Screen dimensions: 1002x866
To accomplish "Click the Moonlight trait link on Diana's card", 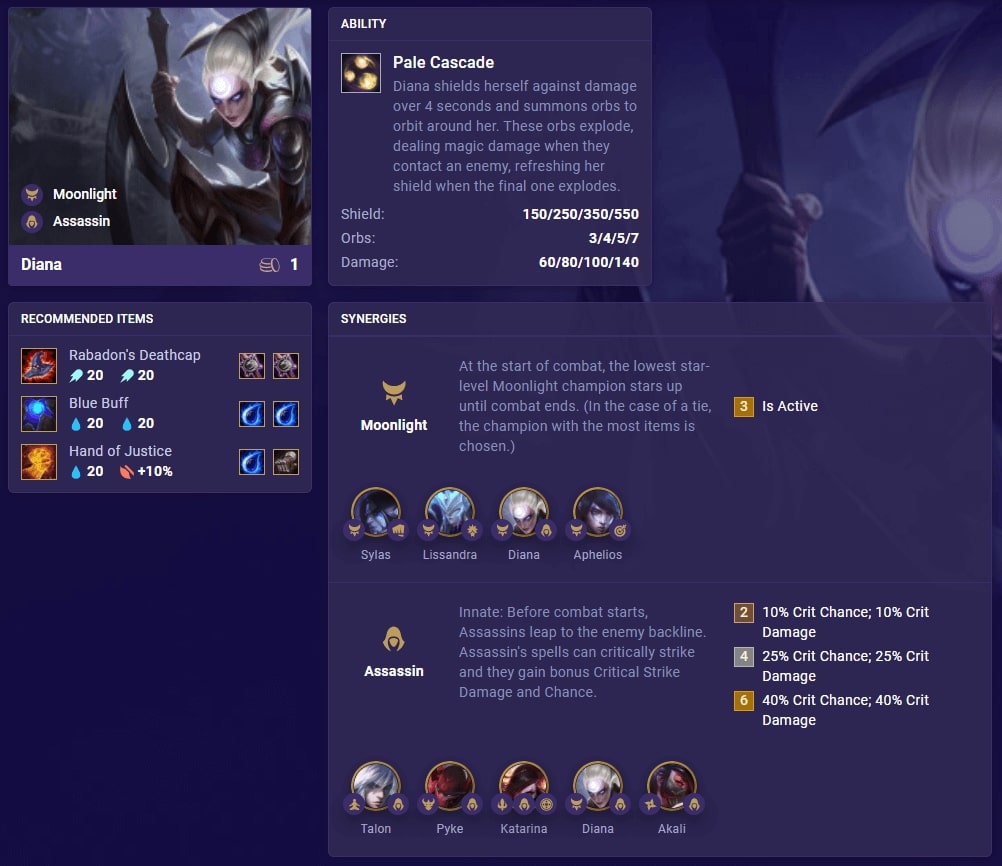I will (84, 194).
